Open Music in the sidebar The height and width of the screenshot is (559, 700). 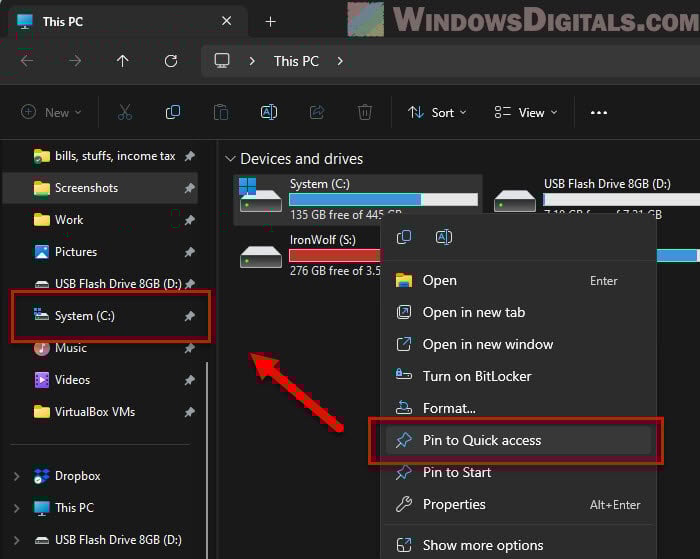click(x=100, y=348)
